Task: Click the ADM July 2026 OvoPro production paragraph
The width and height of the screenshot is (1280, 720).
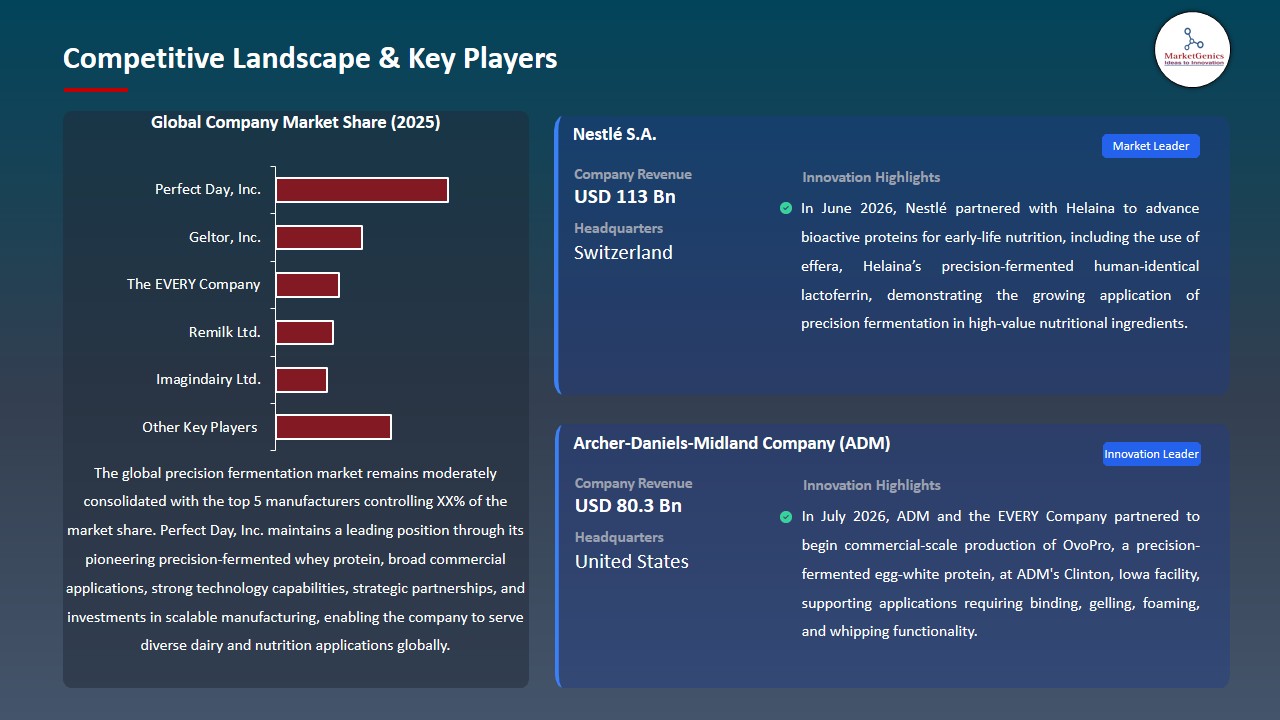Action: [1000, 574]
